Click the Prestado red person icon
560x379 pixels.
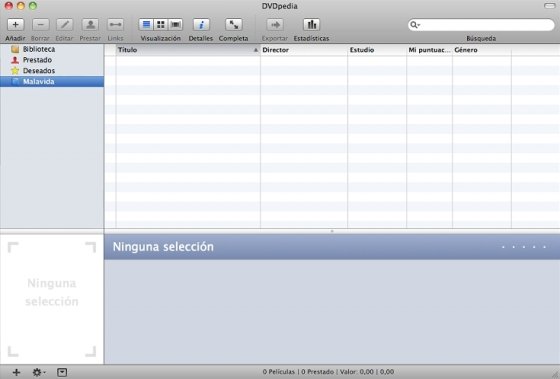pos(15,60)
